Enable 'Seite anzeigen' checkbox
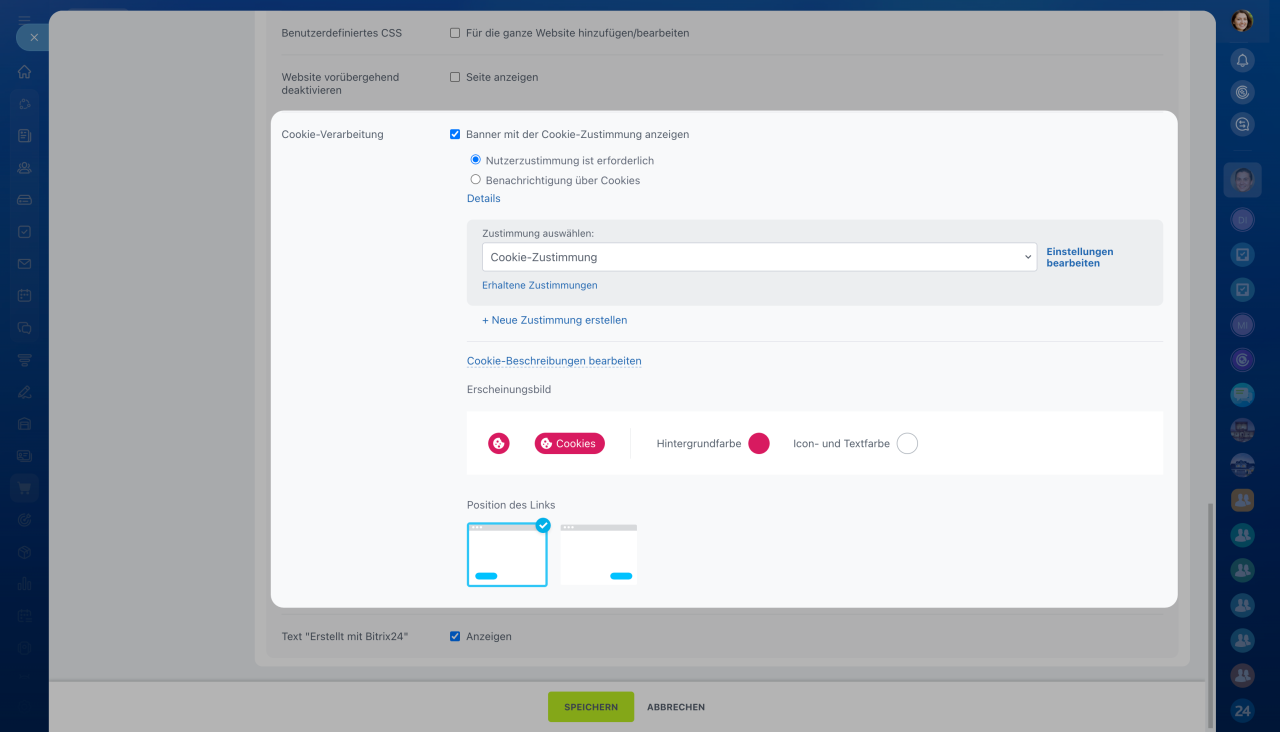This screenshot has height=732, width=1280. (455, 77)
